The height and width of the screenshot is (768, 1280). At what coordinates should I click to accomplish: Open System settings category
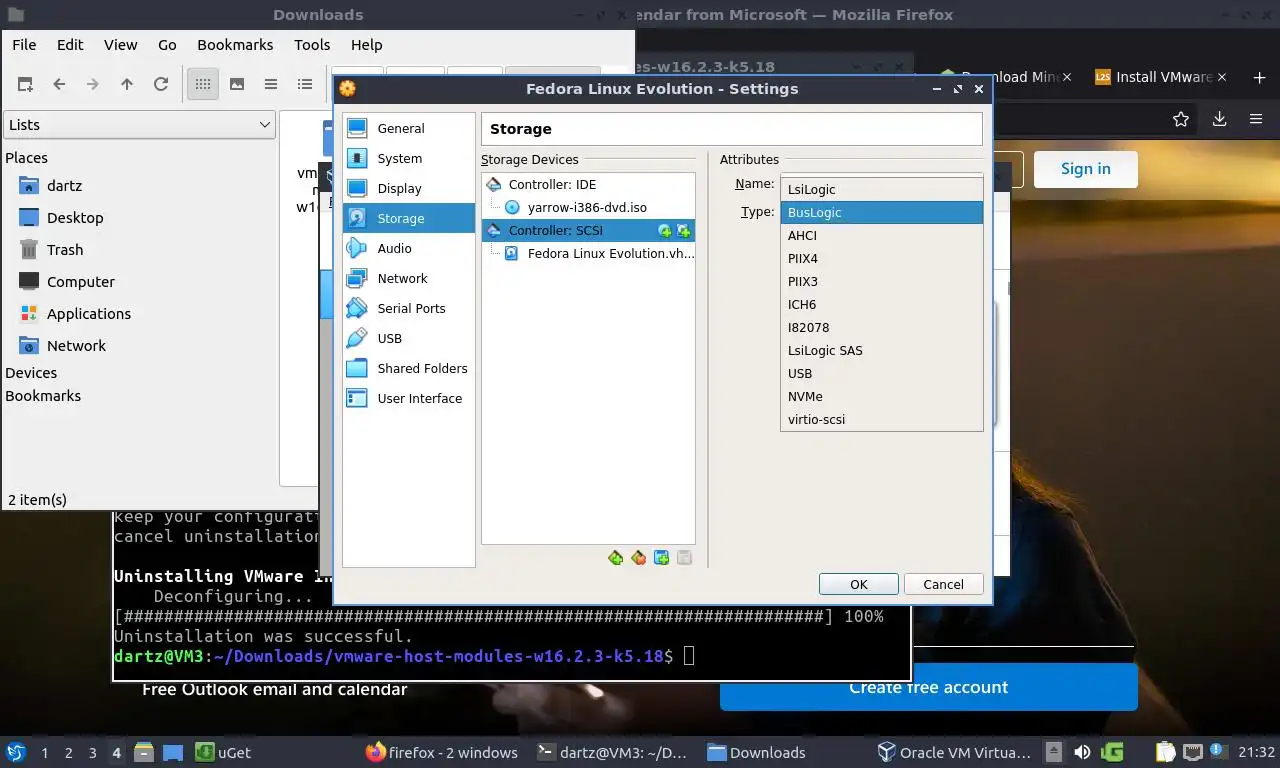pos(409,158)
